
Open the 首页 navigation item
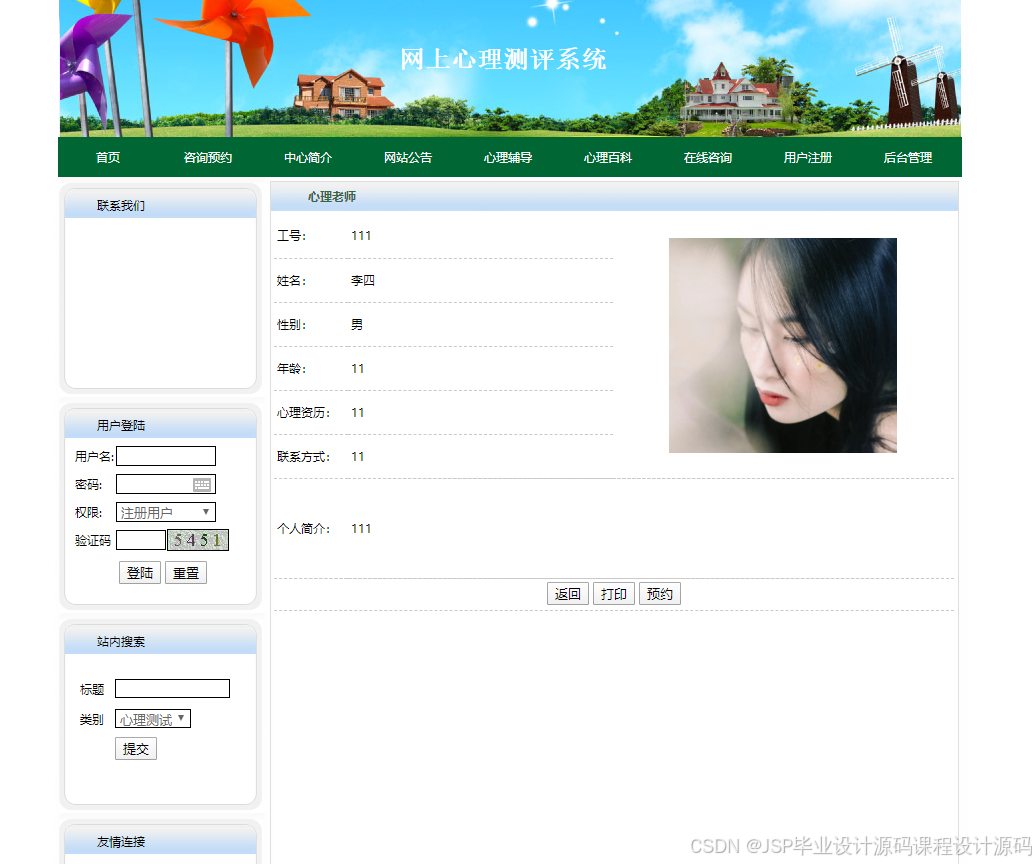pyautogui.click(x=108, y=157)
